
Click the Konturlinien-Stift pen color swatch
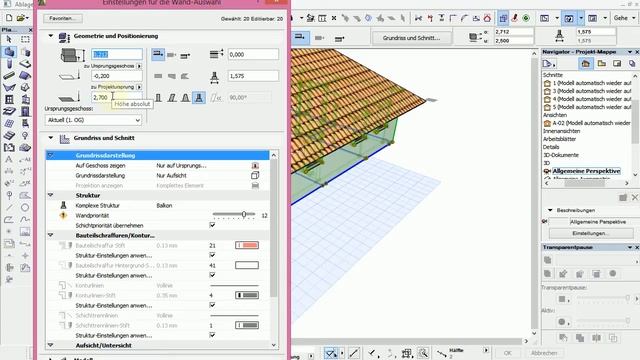click(247, 295)
